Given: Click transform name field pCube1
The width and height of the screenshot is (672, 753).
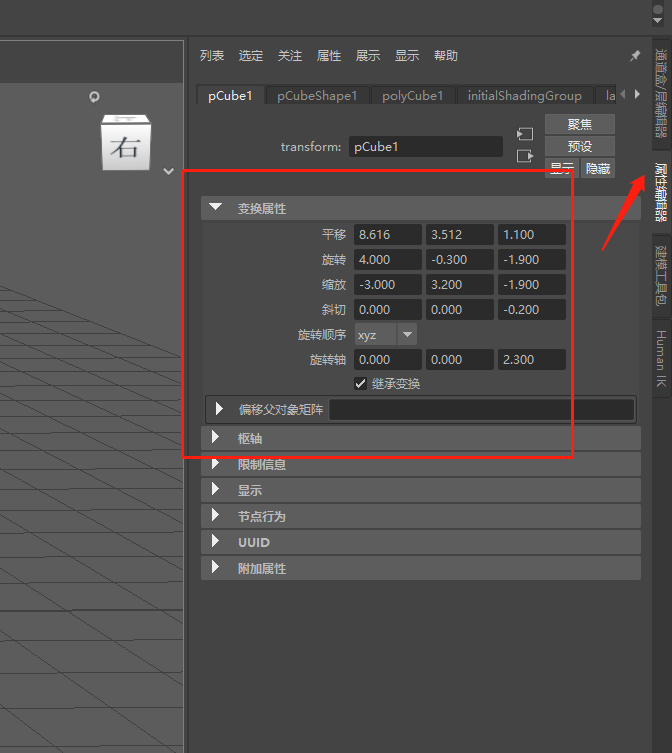Looking at the screenshot, I should coord(426,146).
